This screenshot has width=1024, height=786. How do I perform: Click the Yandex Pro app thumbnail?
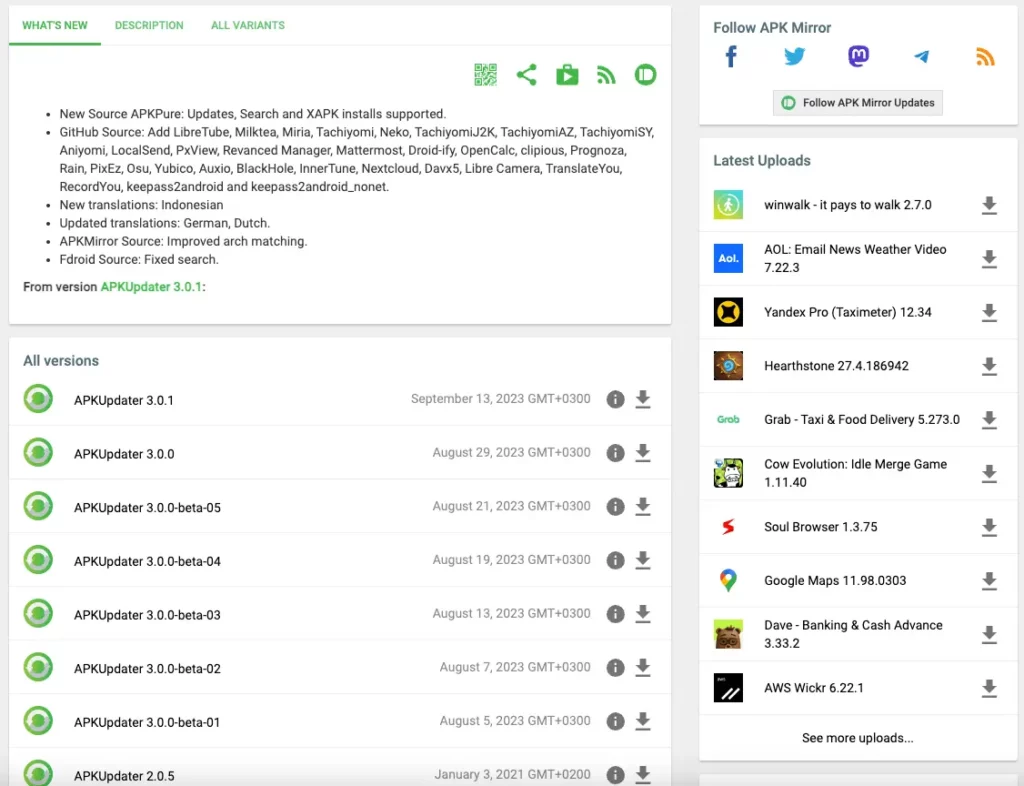pyautogui.click(x=728, y=312)
